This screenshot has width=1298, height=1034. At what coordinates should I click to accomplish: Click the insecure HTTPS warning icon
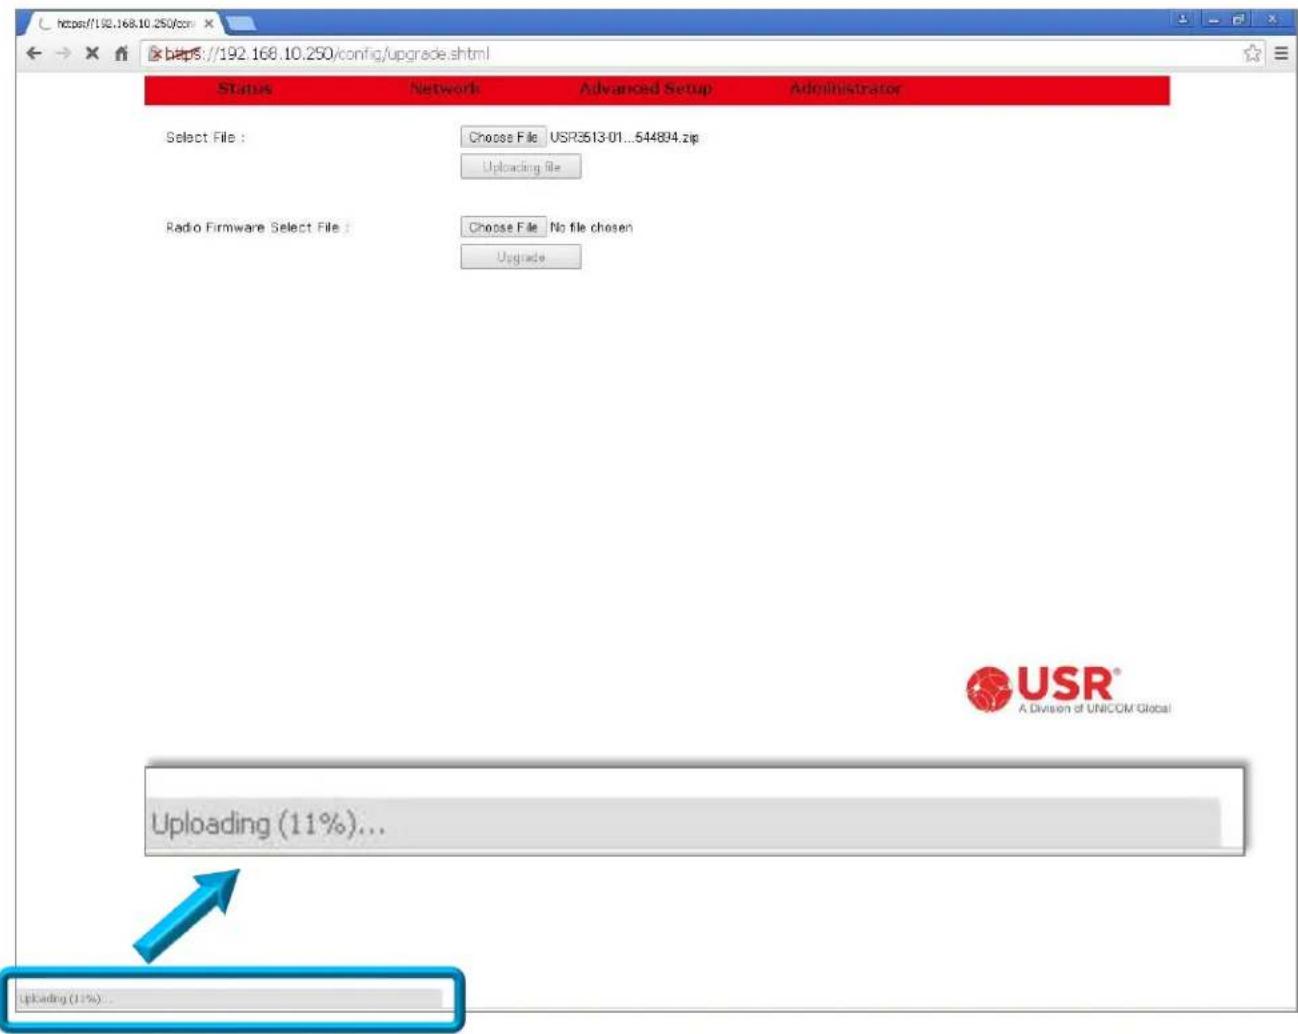[155, 54]
